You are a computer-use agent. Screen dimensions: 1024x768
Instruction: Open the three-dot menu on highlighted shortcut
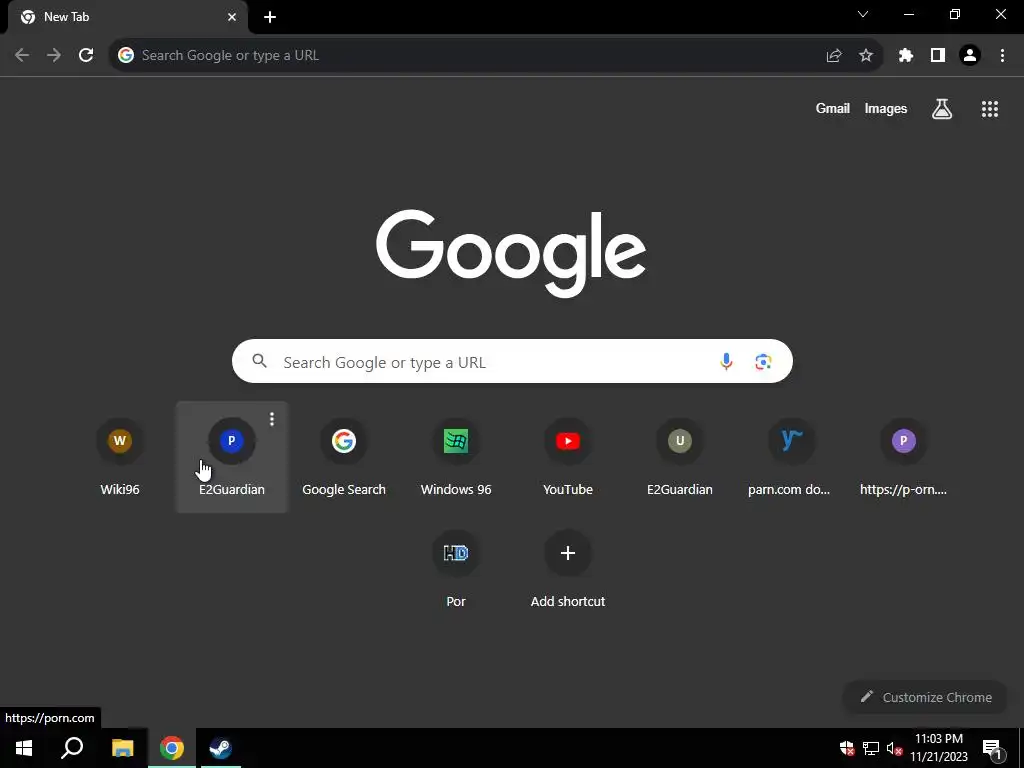pyautogui.click(x=272, y=419)
